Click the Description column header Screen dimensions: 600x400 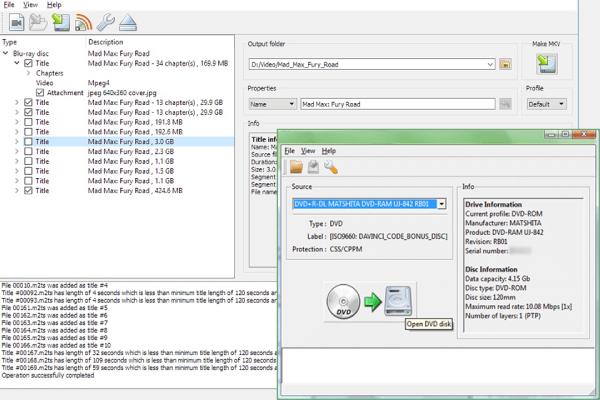(106, 42)
